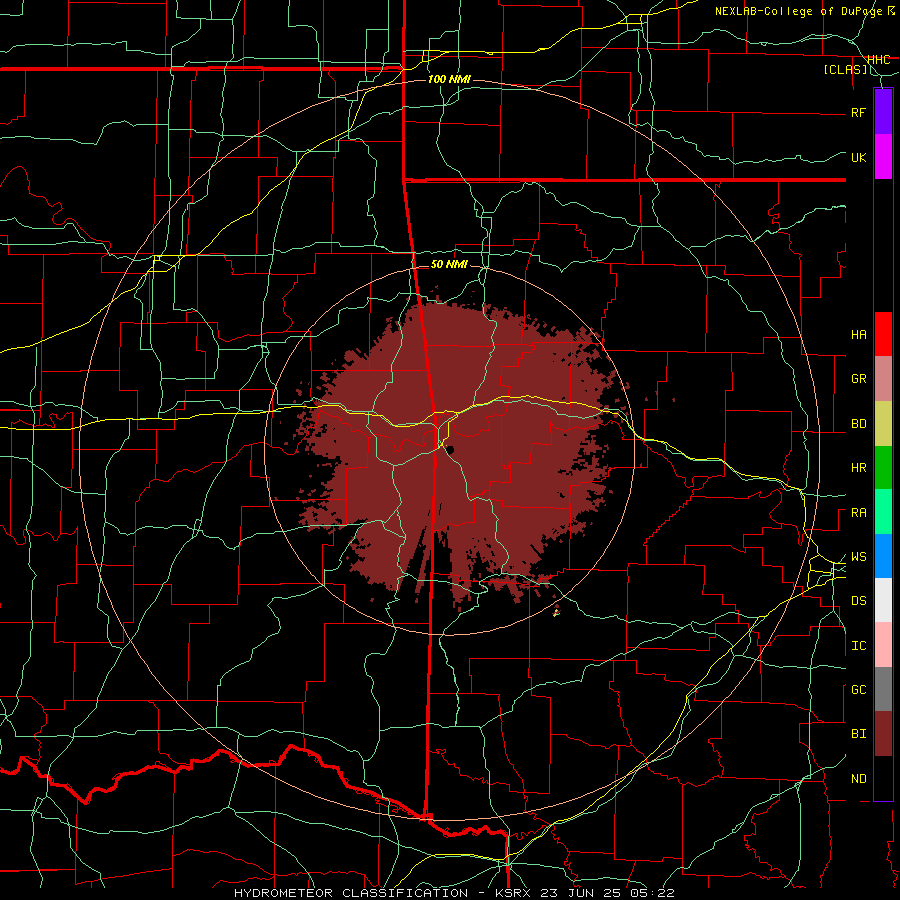Image resolution: width=900 pixels, height=900 pixels.
Task: Click the "DS" legend label
Action: 858,601
